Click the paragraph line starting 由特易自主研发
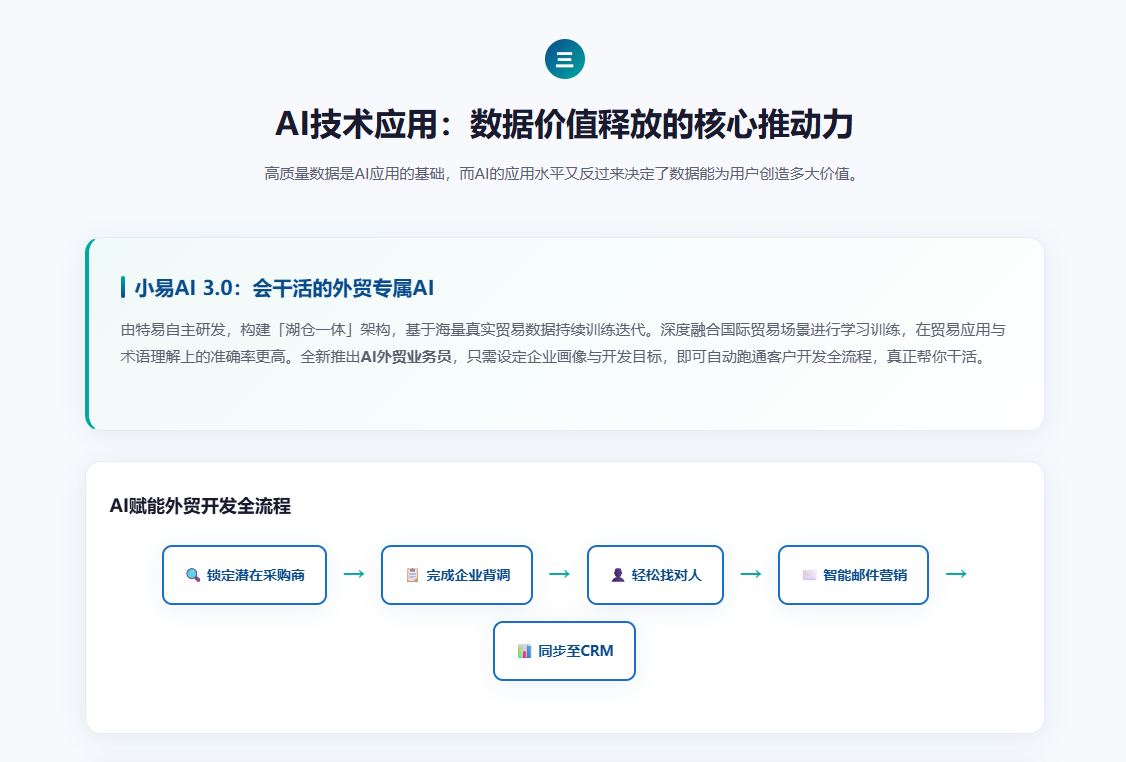The image size is (1126, 762). pos(563,330)
